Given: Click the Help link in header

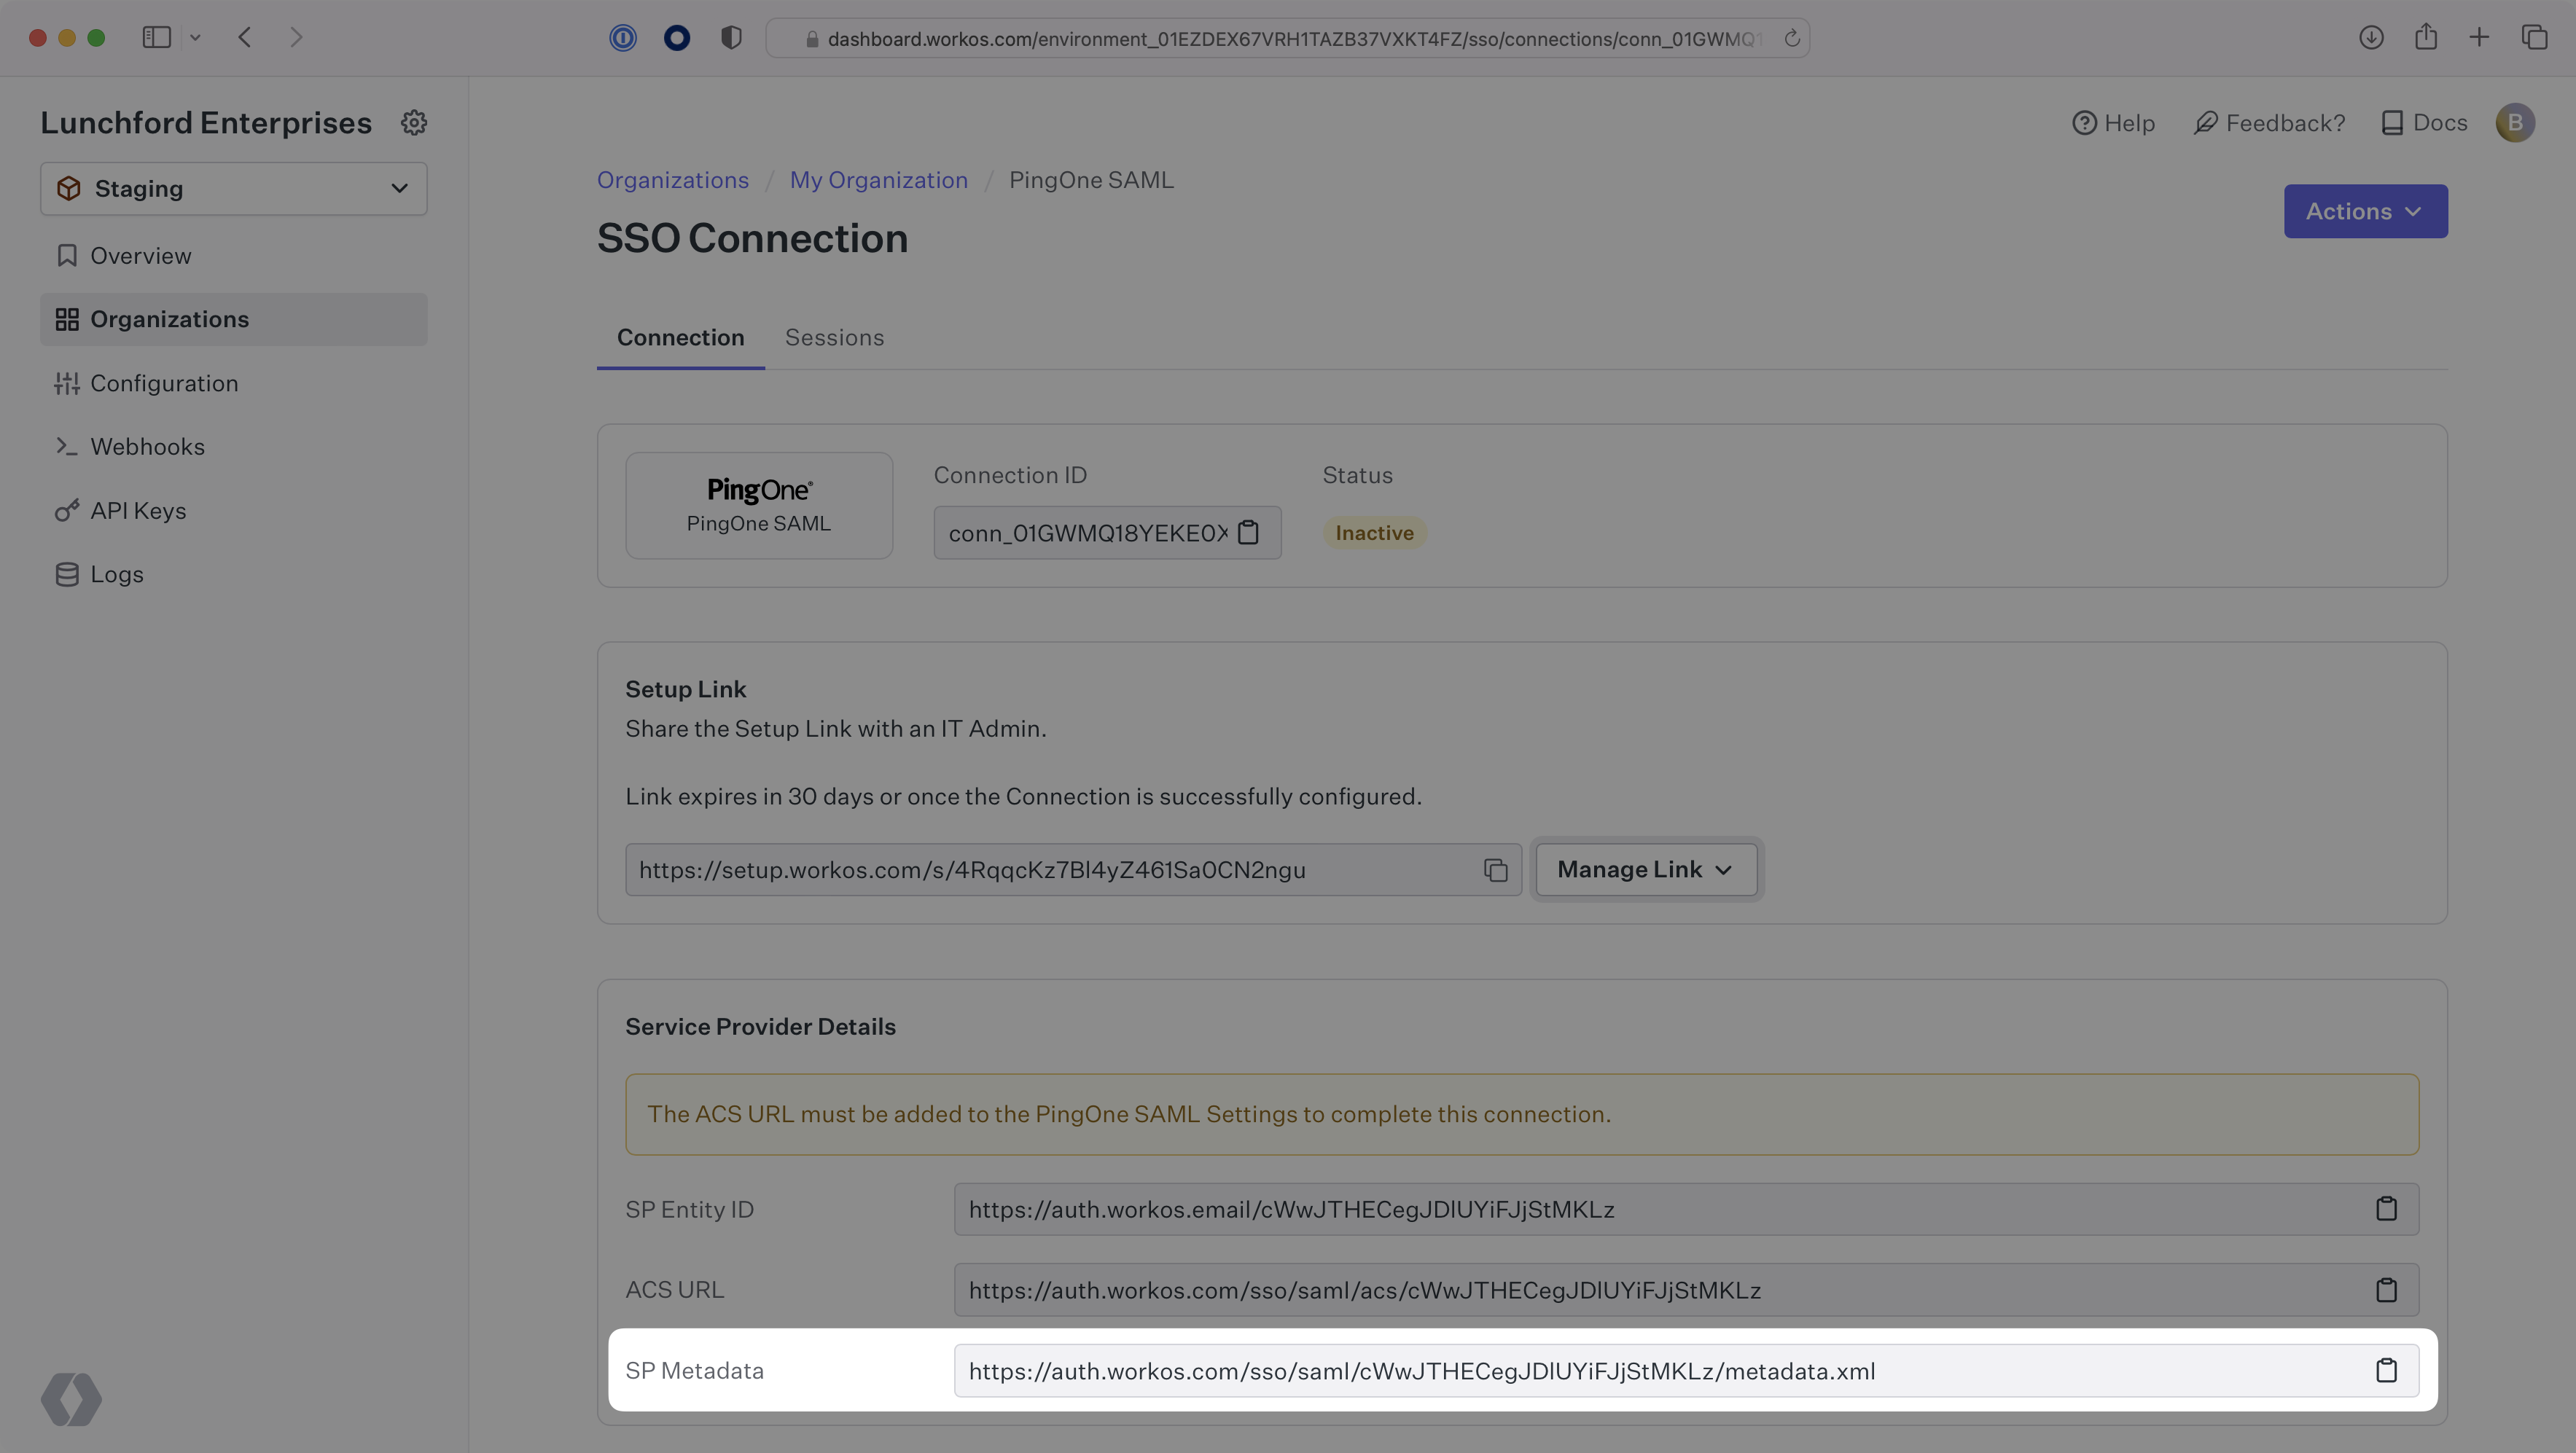Looking at the screenshot, I should click(2111, 122).
